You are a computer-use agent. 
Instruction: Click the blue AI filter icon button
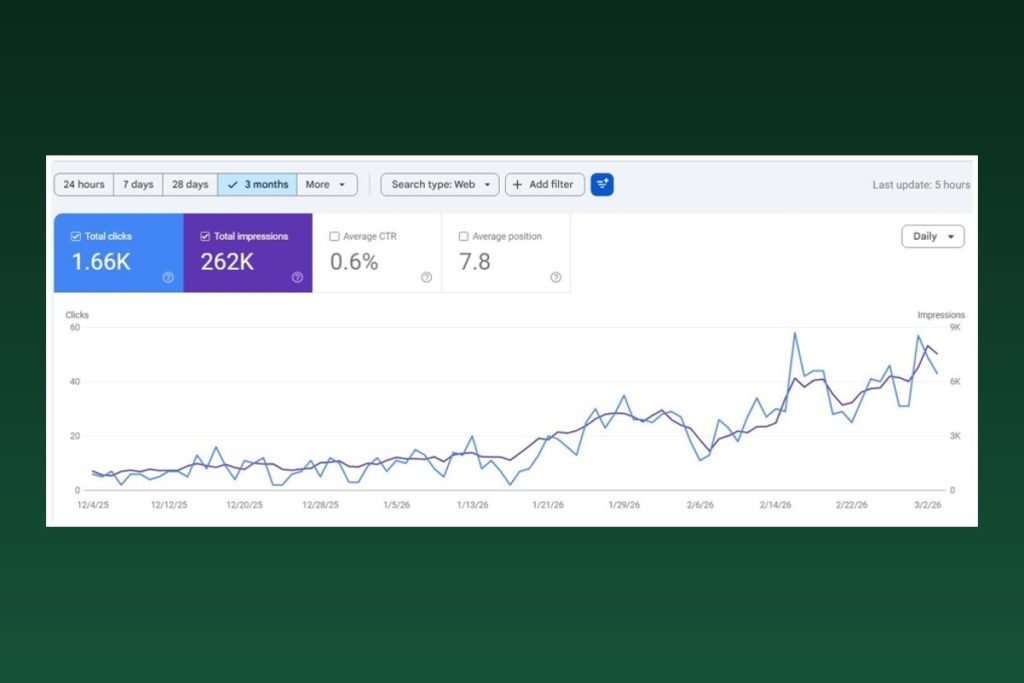602,184
